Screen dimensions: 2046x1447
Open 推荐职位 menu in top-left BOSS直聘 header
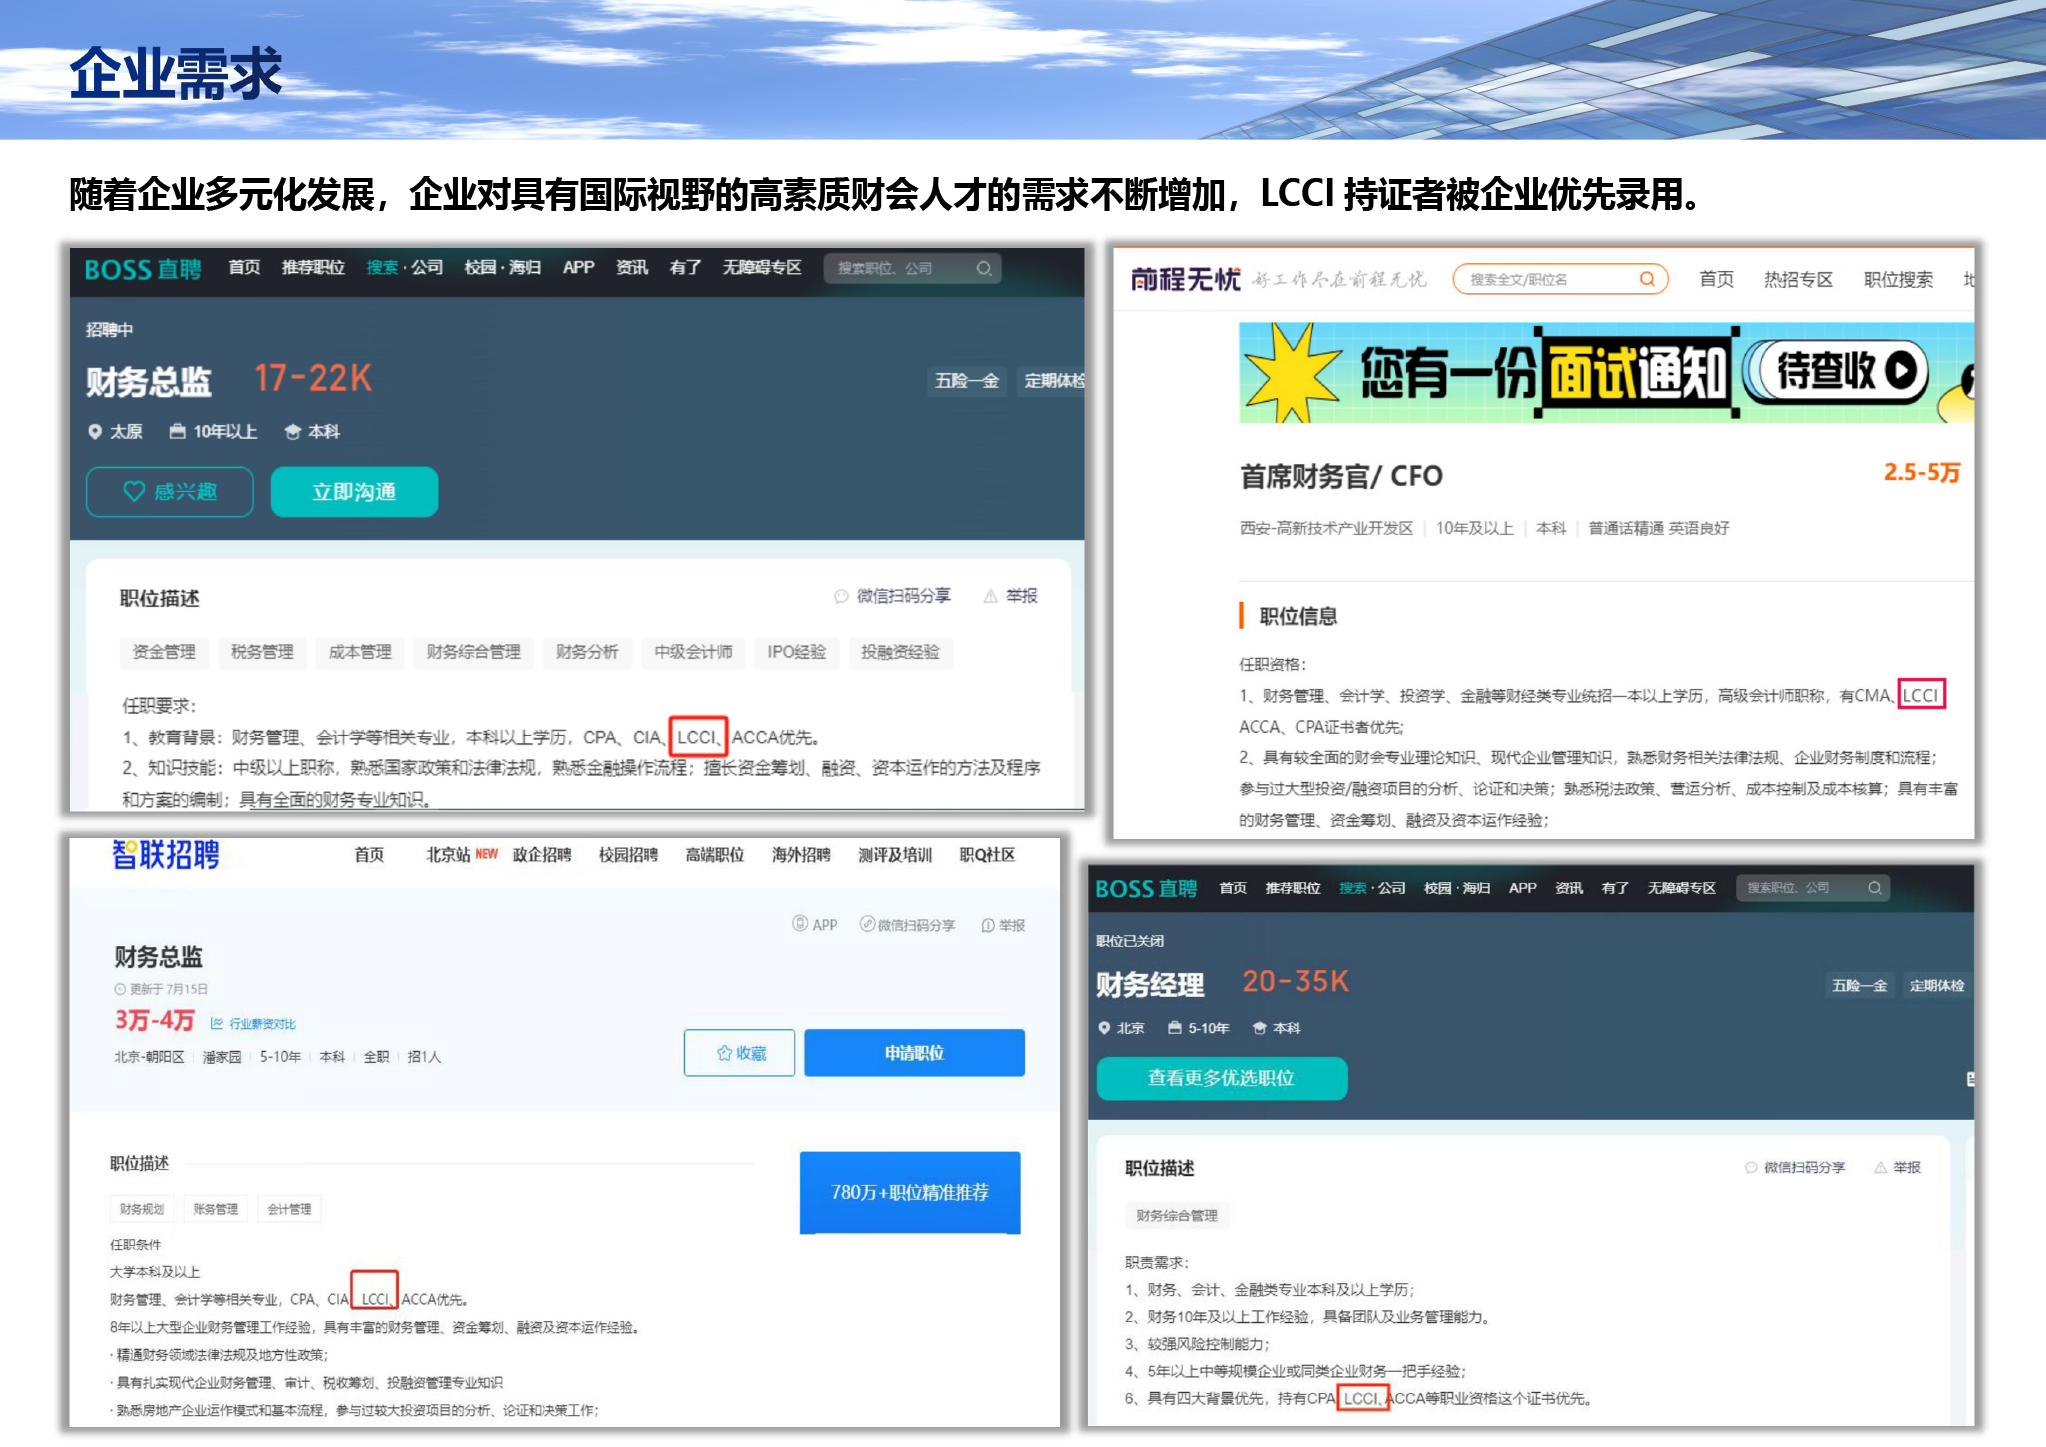(313, 268)
